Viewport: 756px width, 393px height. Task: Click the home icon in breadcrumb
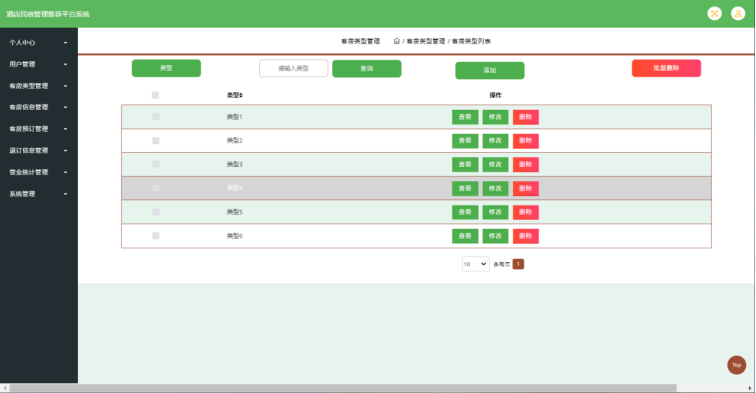click(x=396, y=41)
